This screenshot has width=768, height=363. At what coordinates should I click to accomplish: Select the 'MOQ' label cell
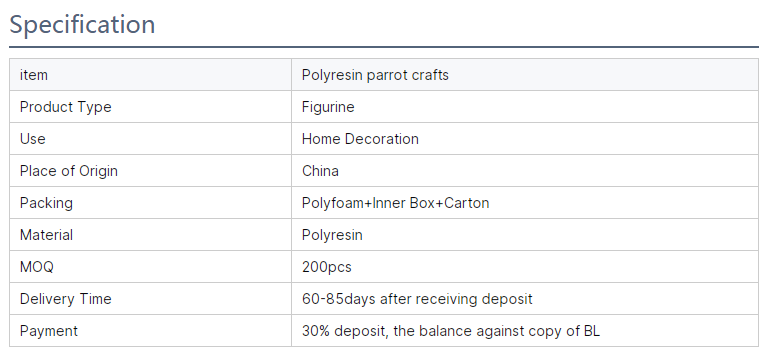tap(150, 267)
